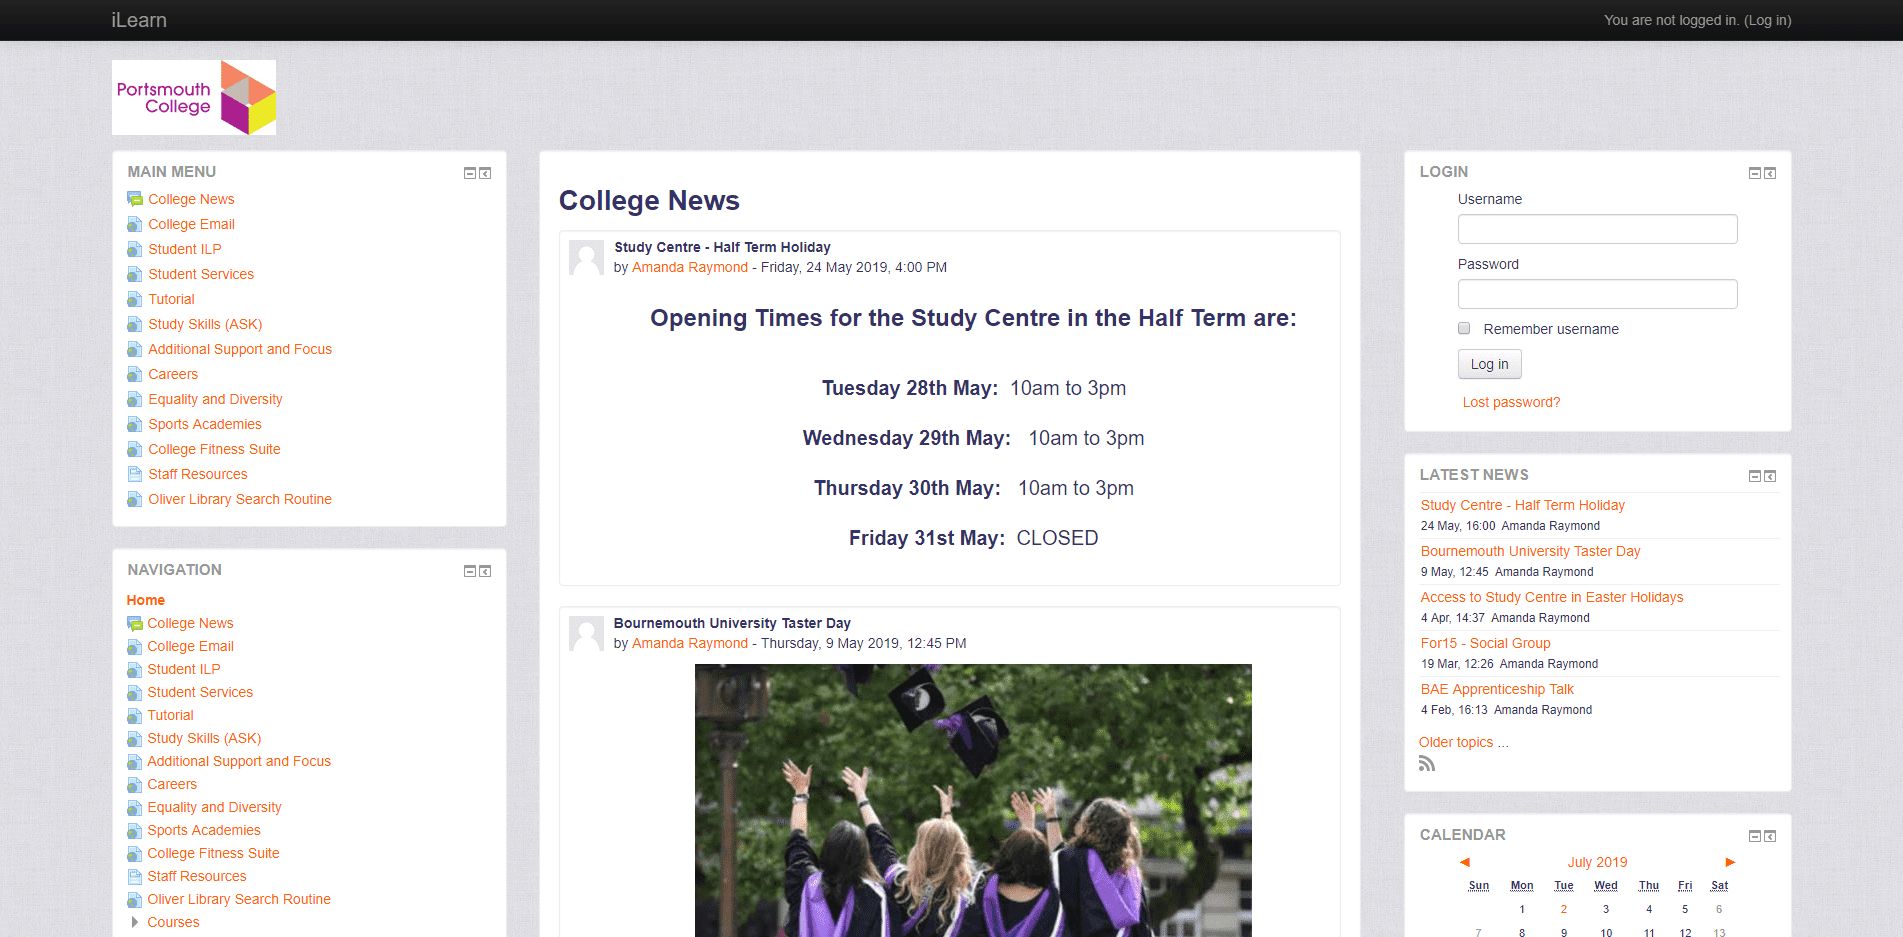This screenshot has width=1903, height=937.
Task: Click Amanda Raymond author link on Bournemouth post
Action: [x=690, y=643]
